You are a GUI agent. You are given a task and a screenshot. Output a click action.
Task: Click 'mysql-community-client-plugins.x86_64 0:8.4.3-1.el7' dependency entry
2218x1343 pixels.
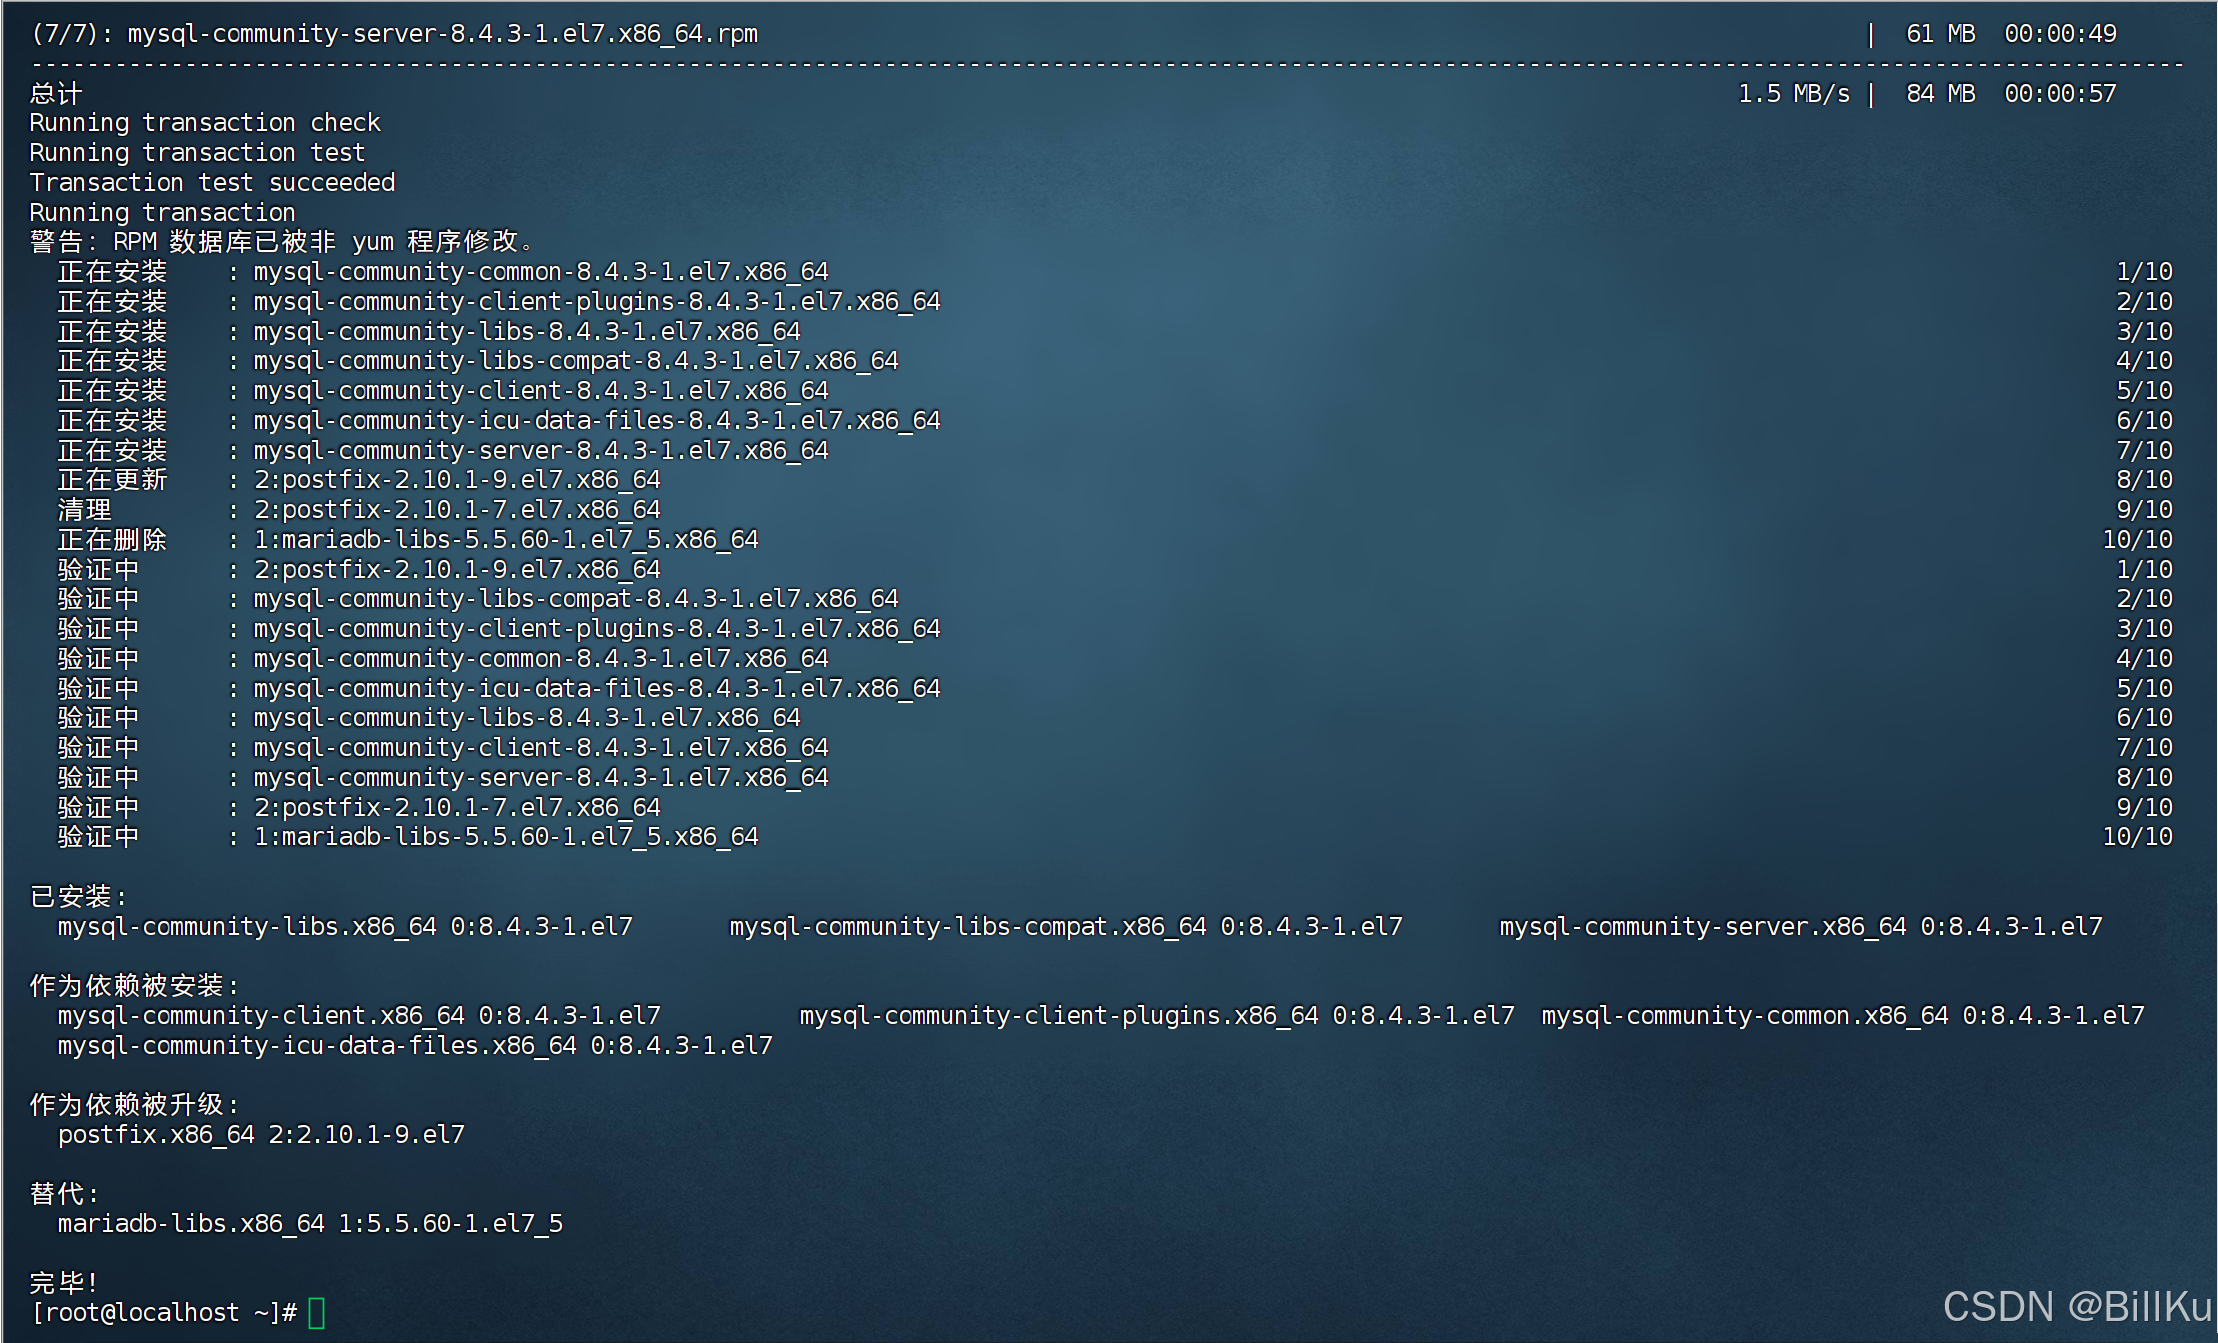1157,1016
